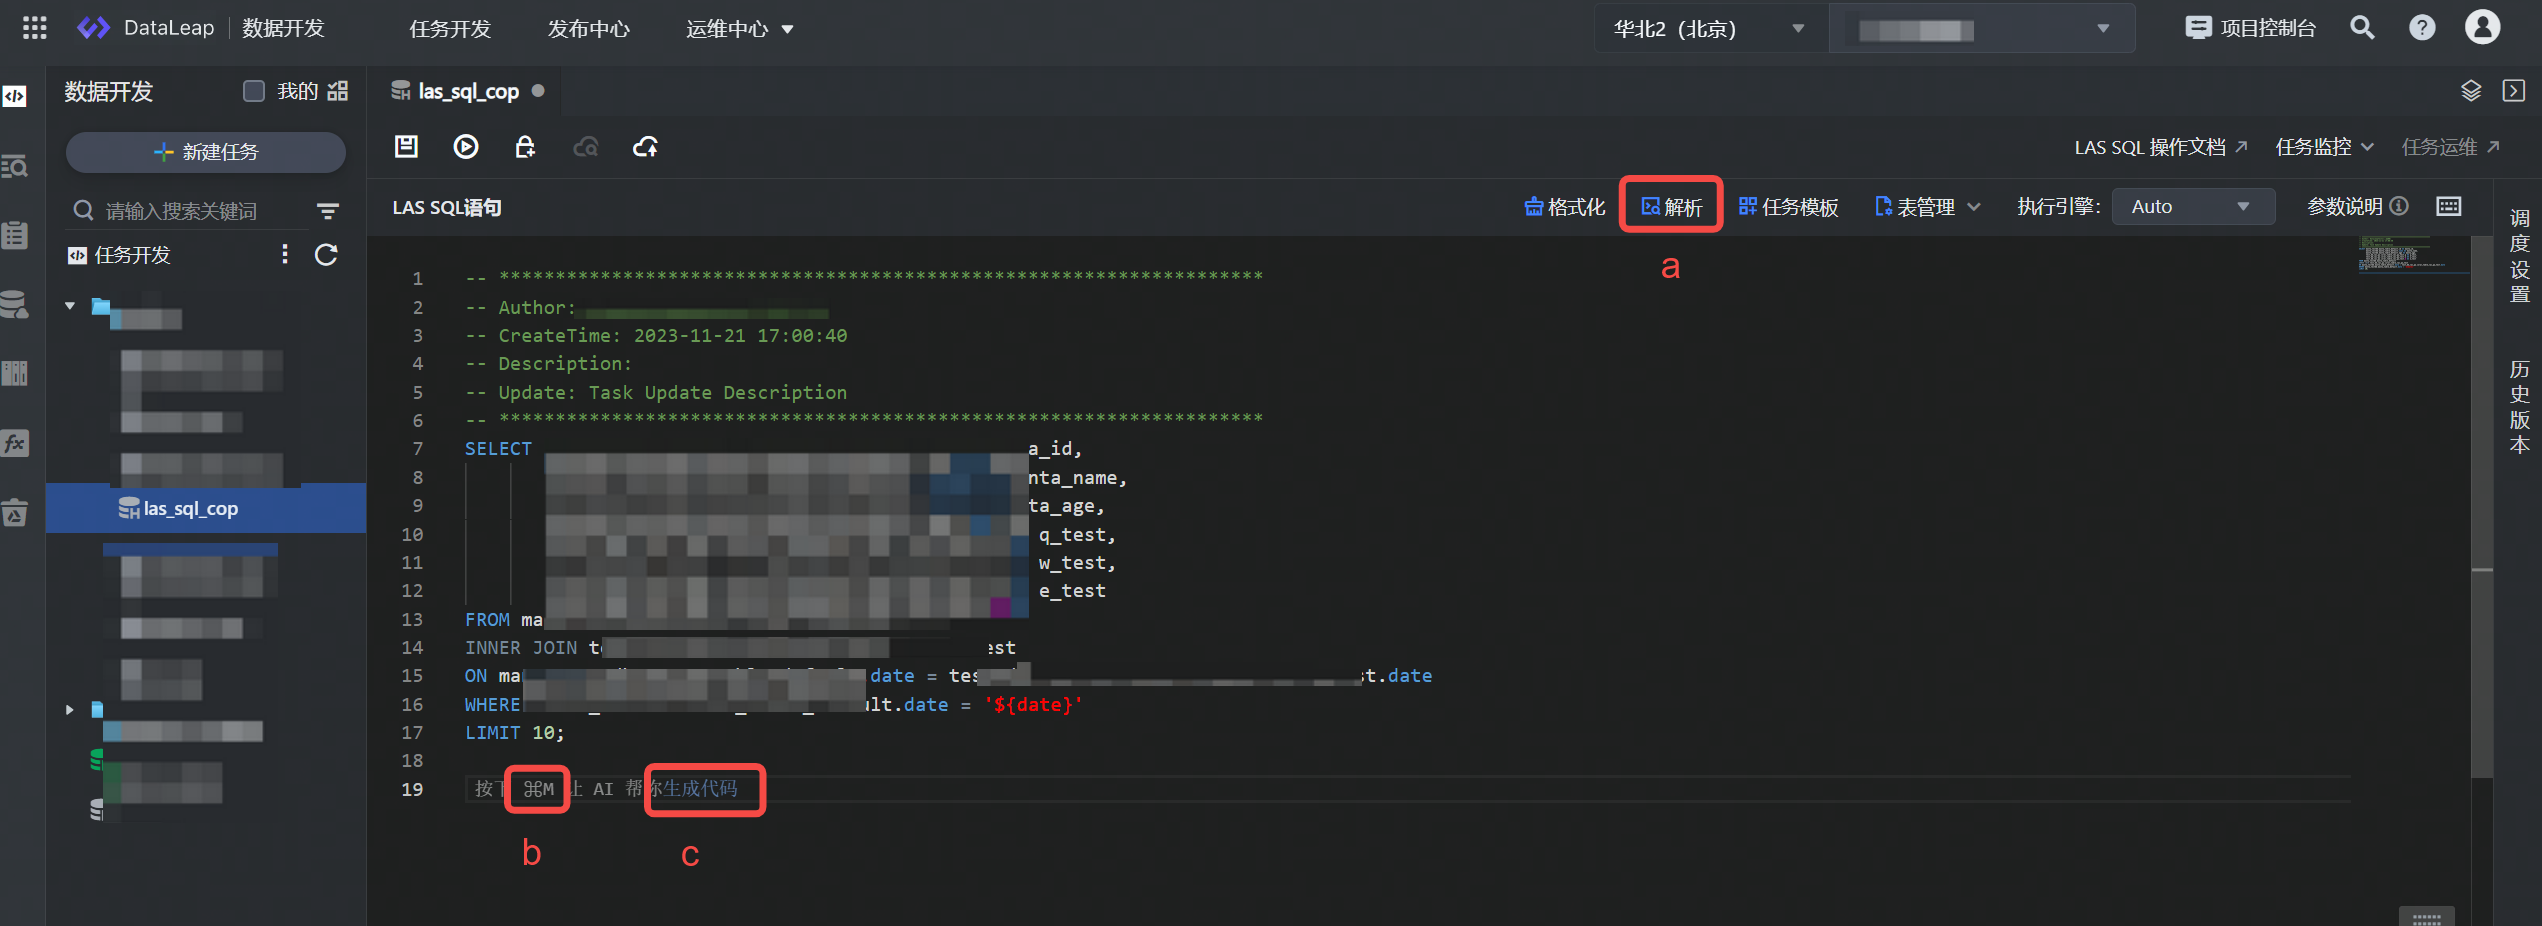This screenshot has height=926, width=2542.
Task: Run the SQL with the play icon
Action: (x=466, y=147)
